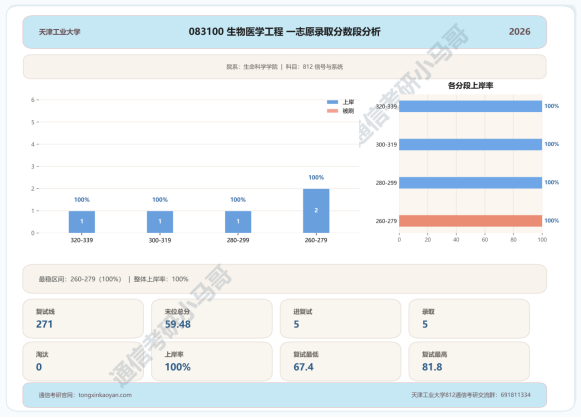
Task: Click the orange 260-279 bar in 各分段上岸率 chart
Action: click(471, 221)
